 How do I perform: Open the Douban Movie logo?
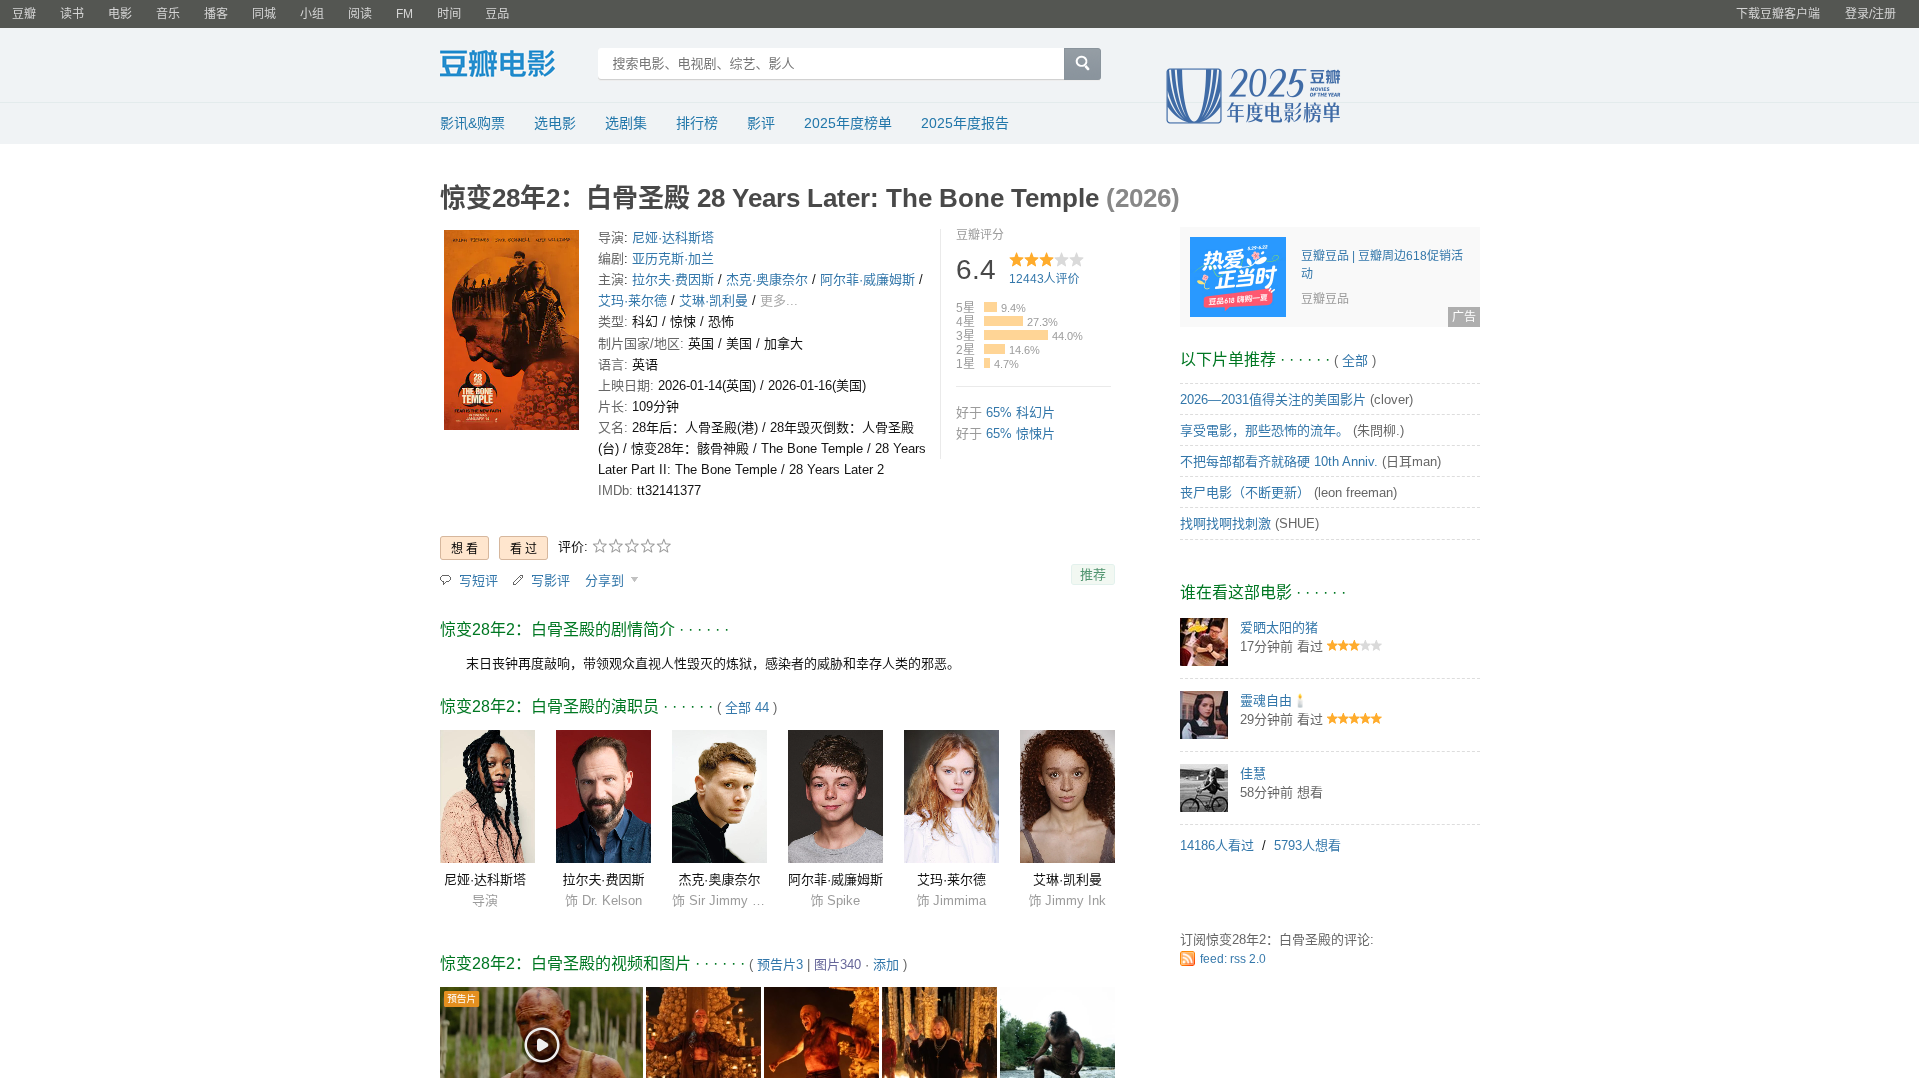(x=497, y=64)
